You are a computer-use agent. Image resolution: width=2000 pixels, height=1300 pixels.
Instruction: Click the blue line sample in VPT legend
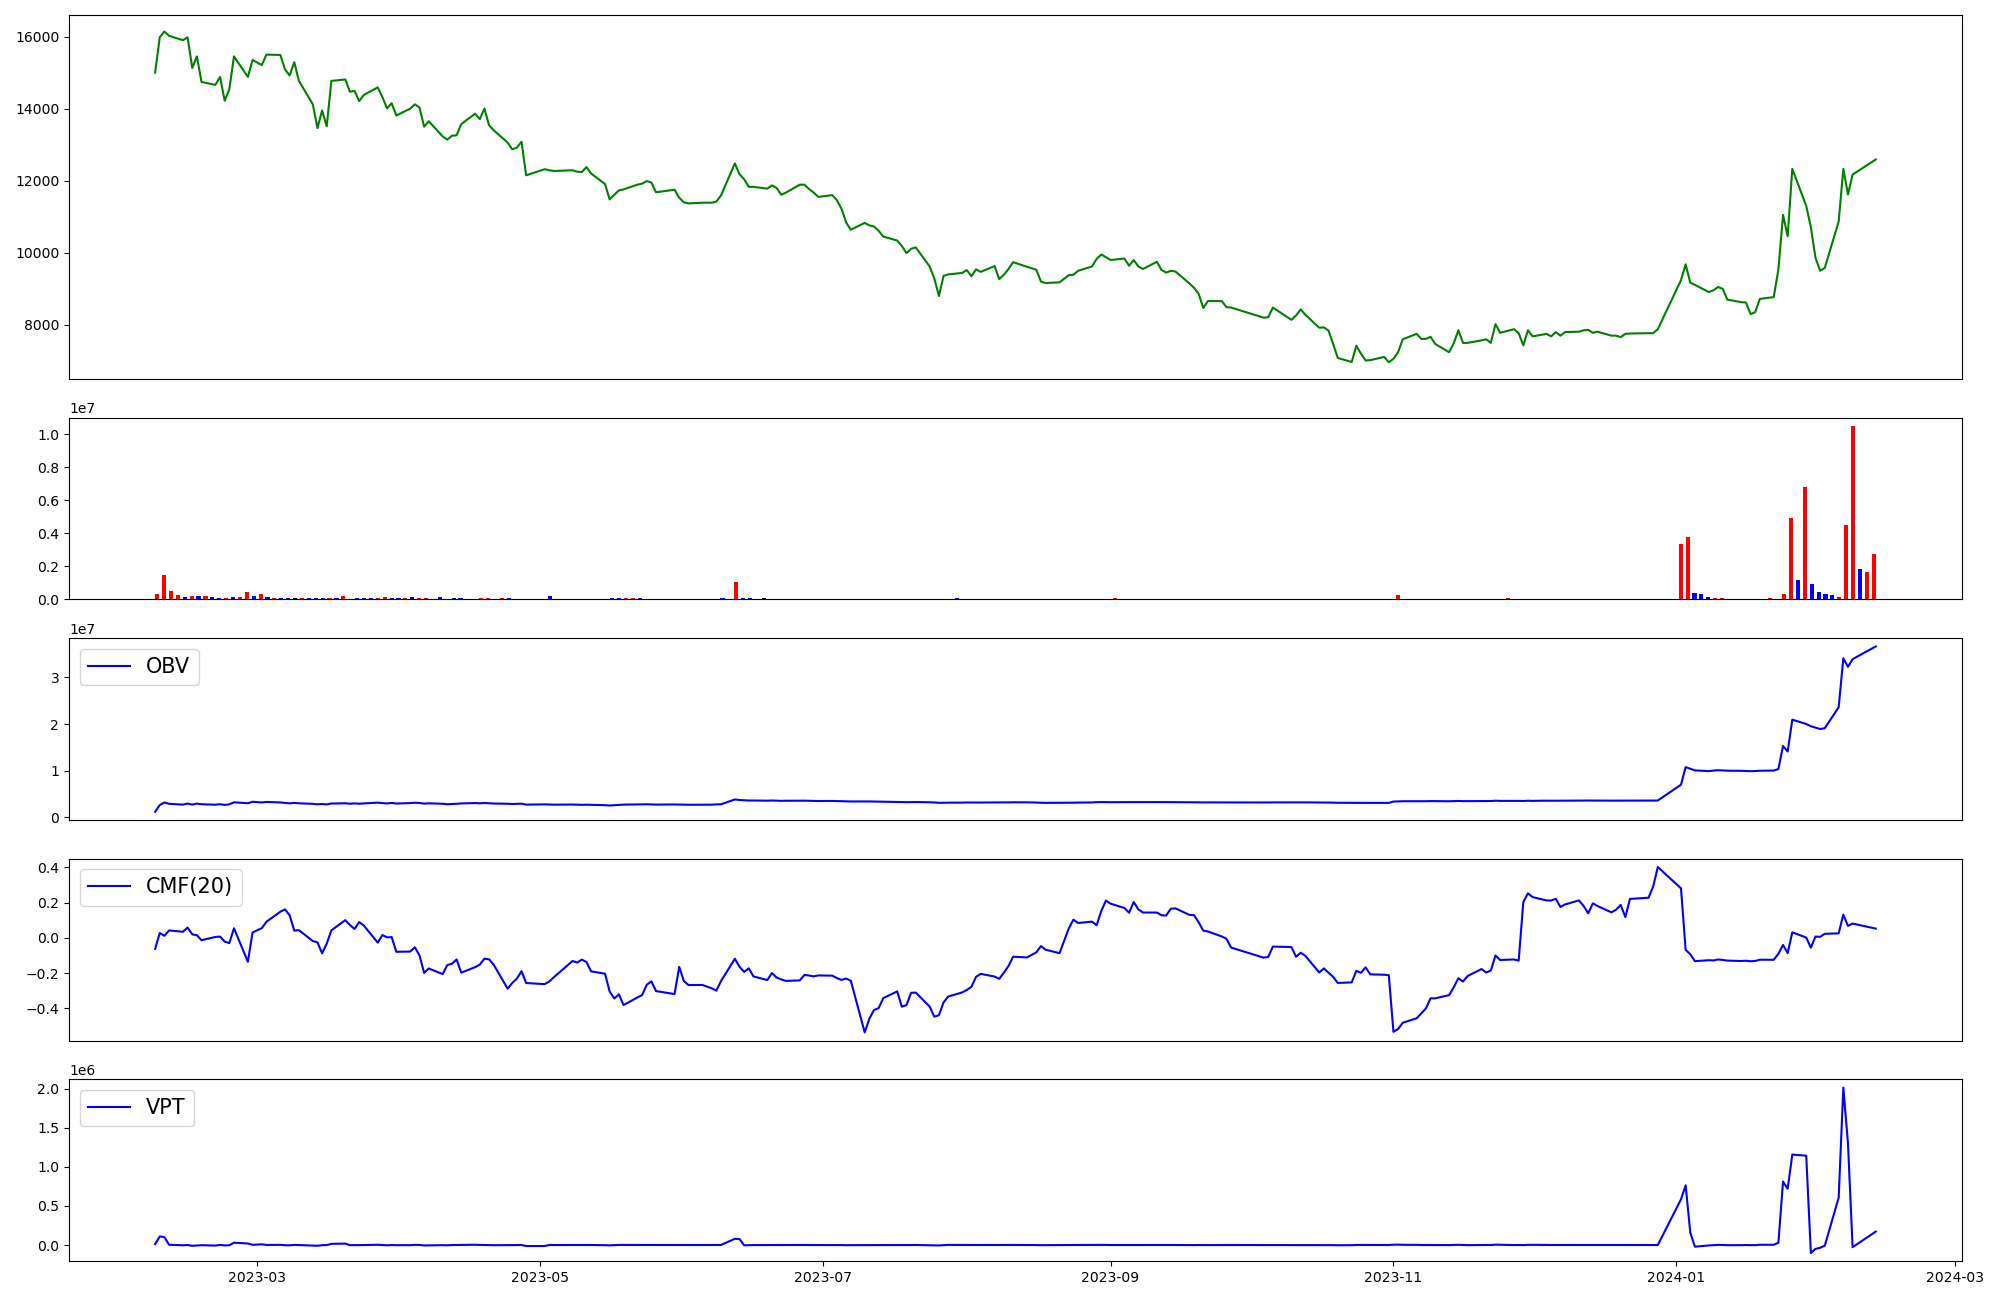(x=110, y=1108)
